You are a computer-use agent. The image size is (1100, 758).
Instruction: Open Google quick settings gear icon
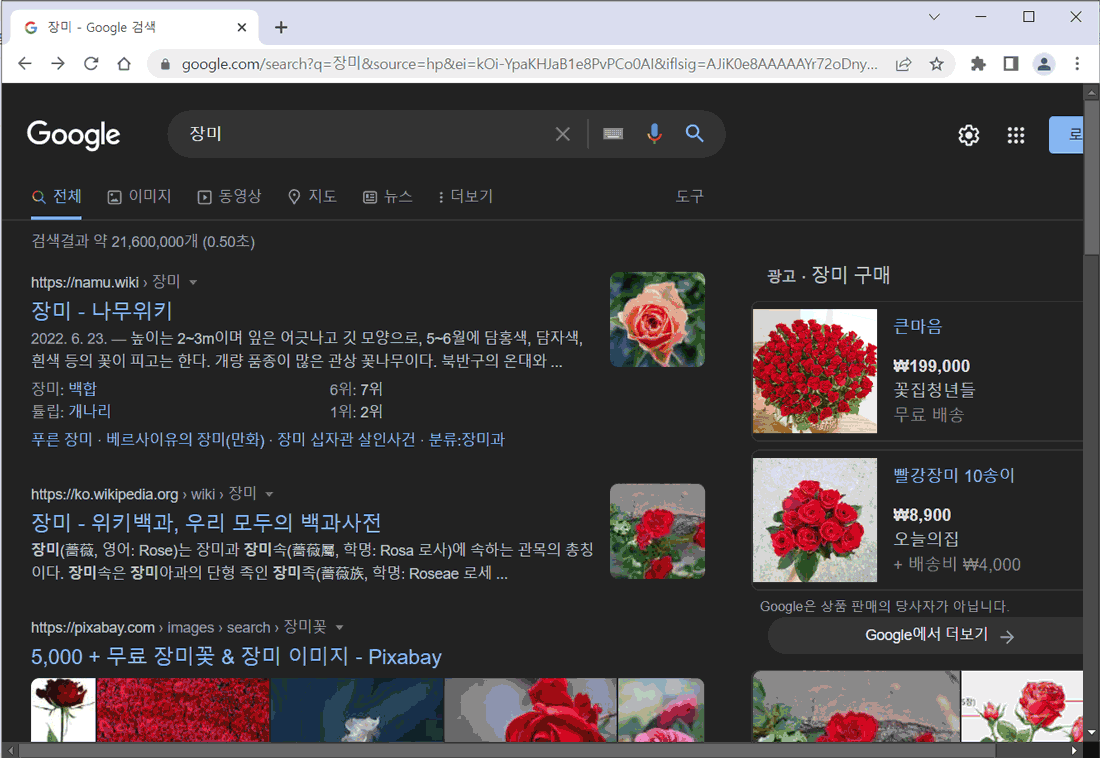click(x=968, y=135)
